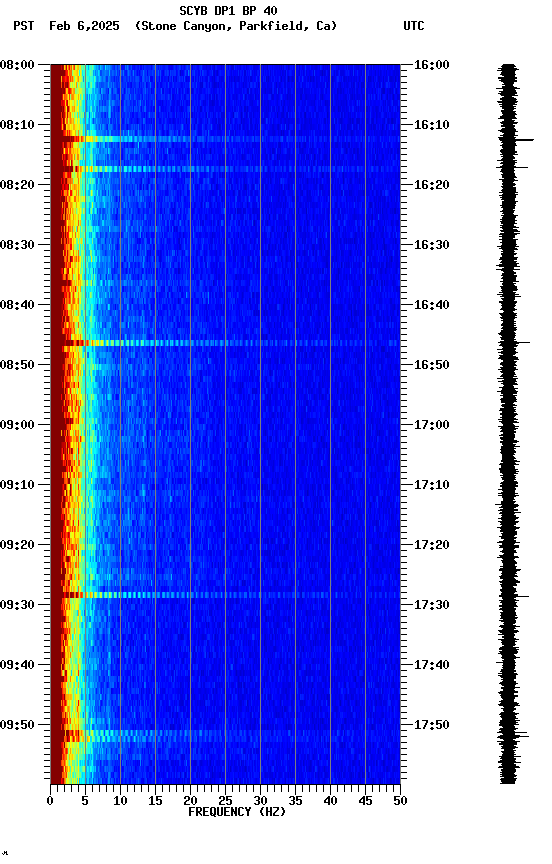Select the 09:00 PST time label
552x864 pixels.
[17, 425]
